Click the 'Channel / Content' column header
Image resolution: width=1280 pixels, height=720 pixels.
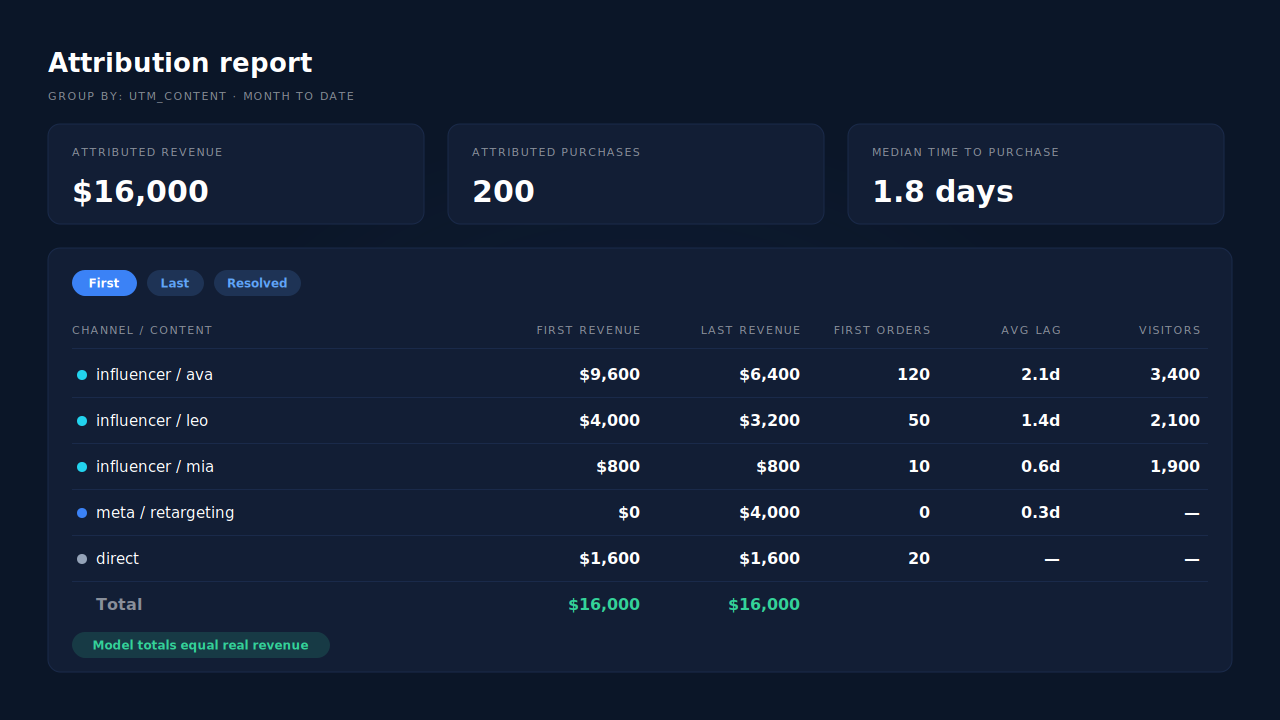(142, 330)
